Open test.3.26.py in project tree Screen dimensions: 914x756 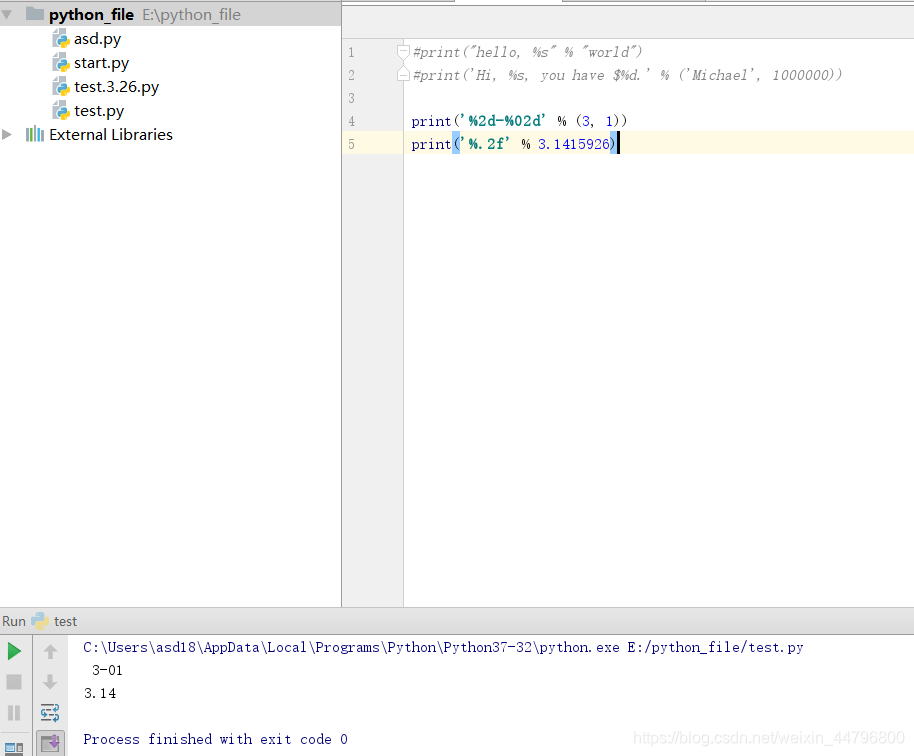pyautogui.click(x=117, y=87)
